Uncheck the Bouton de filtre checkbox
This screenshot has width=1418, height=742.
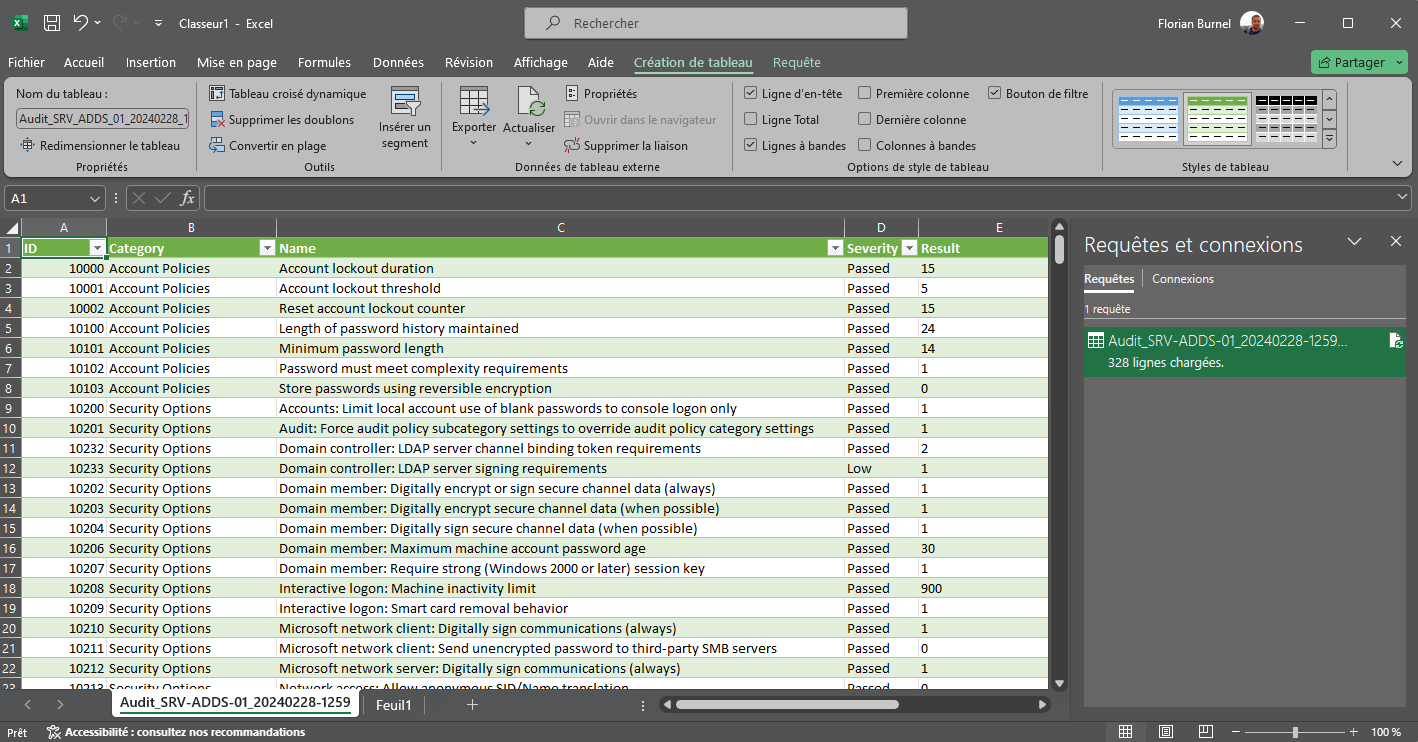[994, 94]
